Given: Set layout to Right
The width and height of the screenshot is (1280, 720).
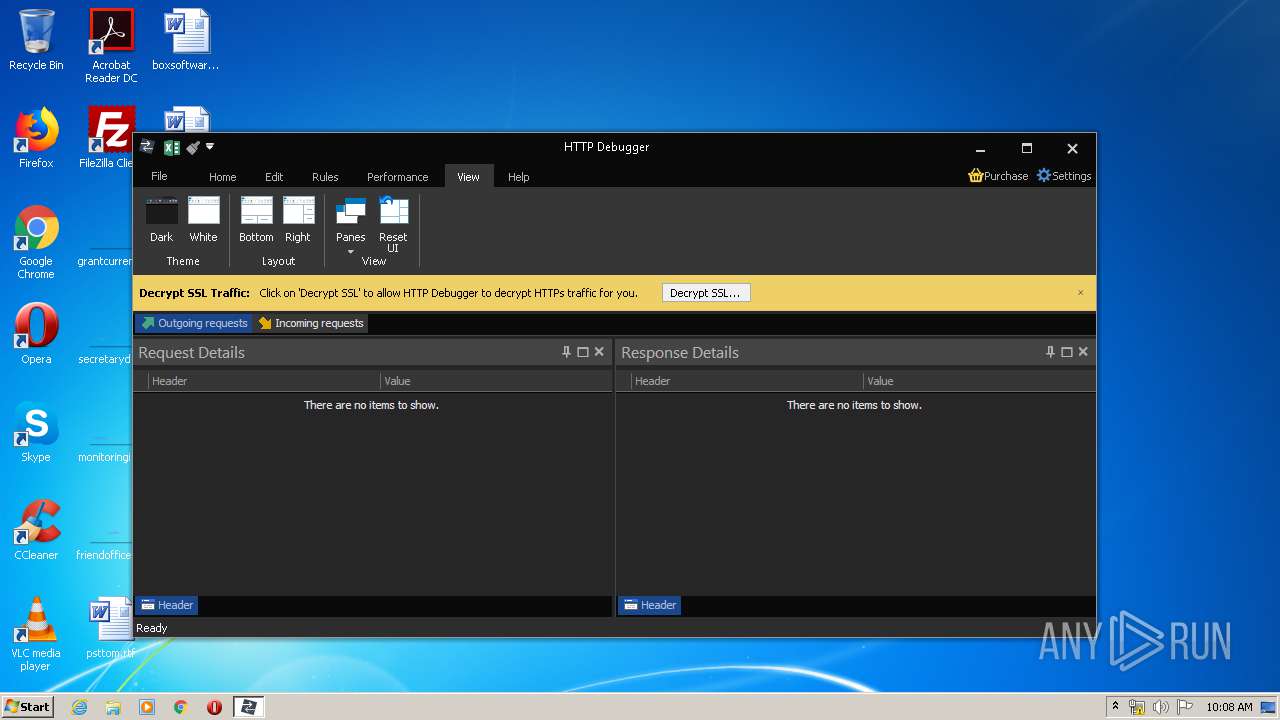Looking at the screenshot, I should click(298, 220).
